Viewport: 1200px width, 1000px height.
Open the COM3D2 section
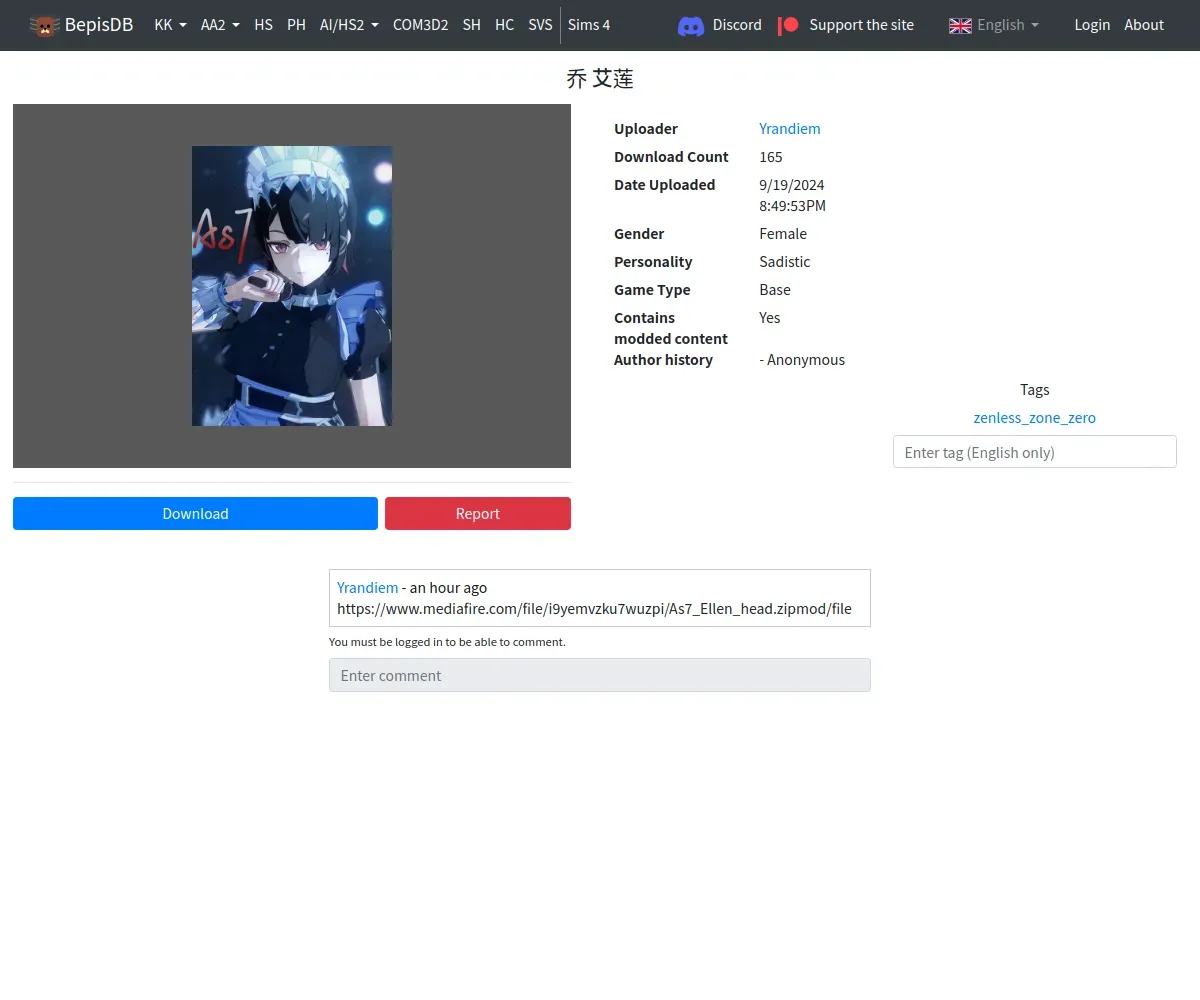(x=420, y=25)
